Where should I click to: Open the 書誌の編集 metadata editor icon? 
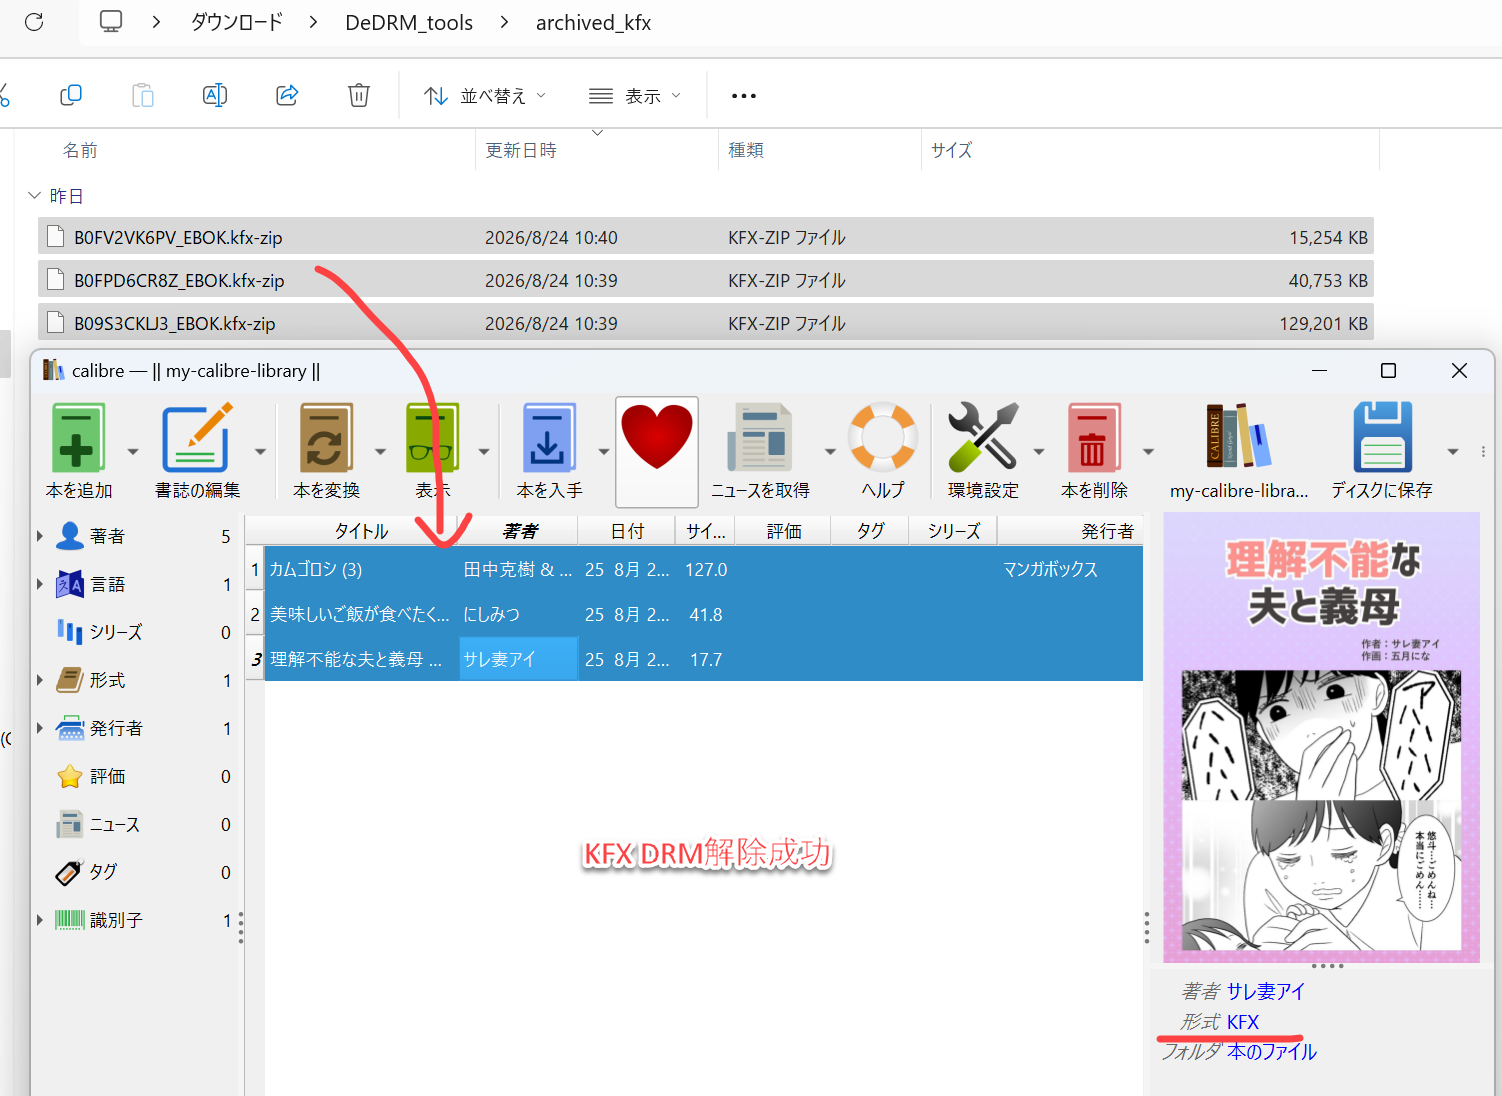(x=197, y=438)
